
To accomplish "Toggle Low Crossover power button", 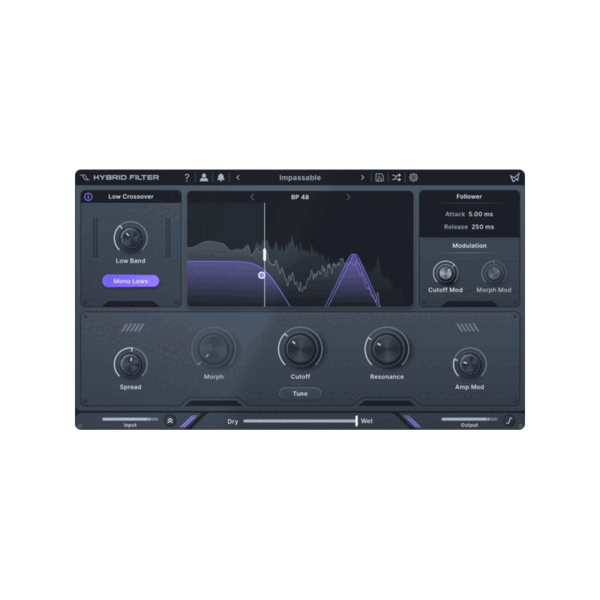I will click(x=88, y=197).
